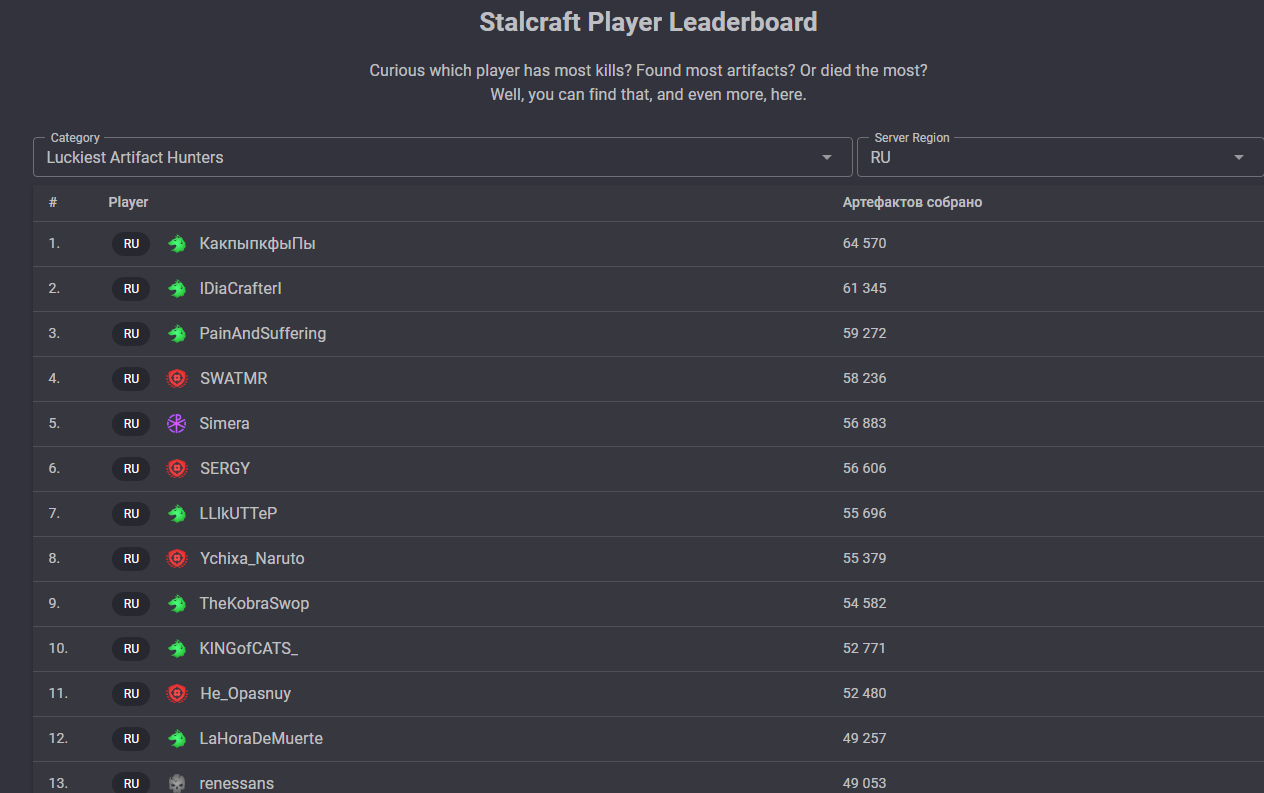
Task: Click red emblem beside Ychixa_Naruto
Action: coord(177,558)
